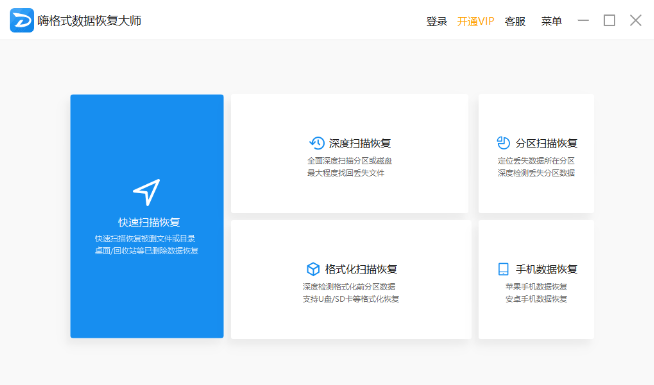
Task: Click the quick scan description text
Action: point(146,244)
